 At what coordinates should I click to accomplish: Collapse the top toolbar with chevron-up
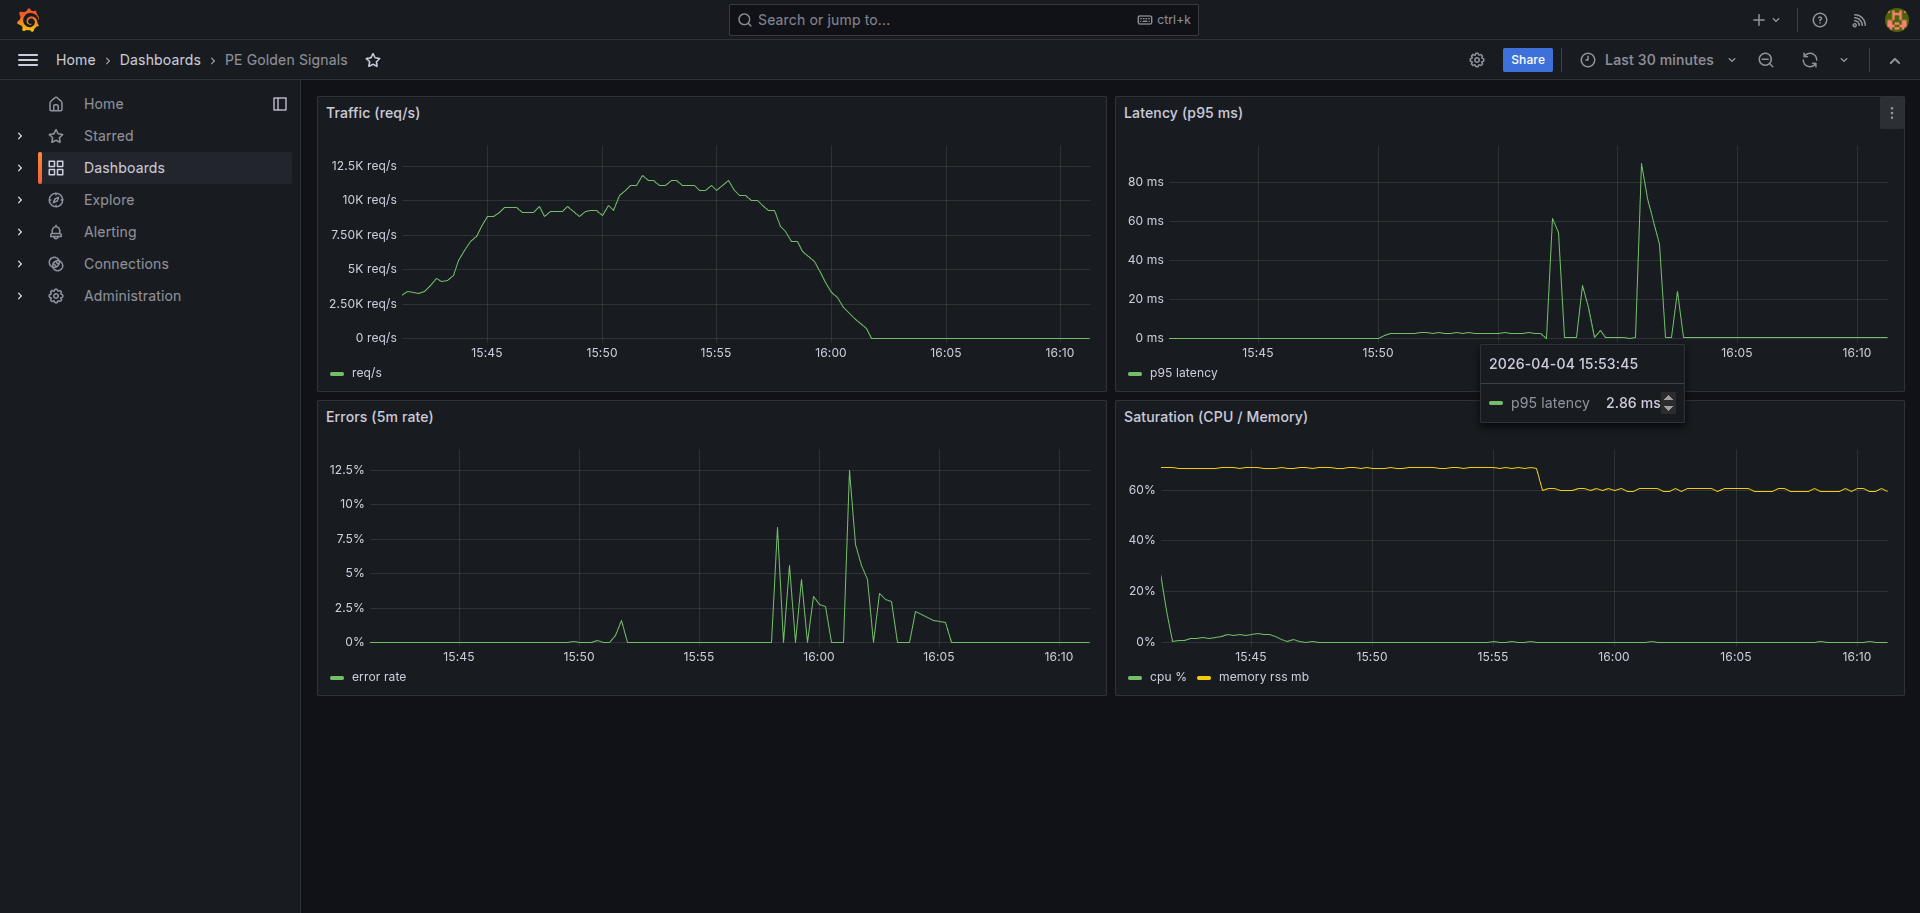click(x=1894, y=60)
